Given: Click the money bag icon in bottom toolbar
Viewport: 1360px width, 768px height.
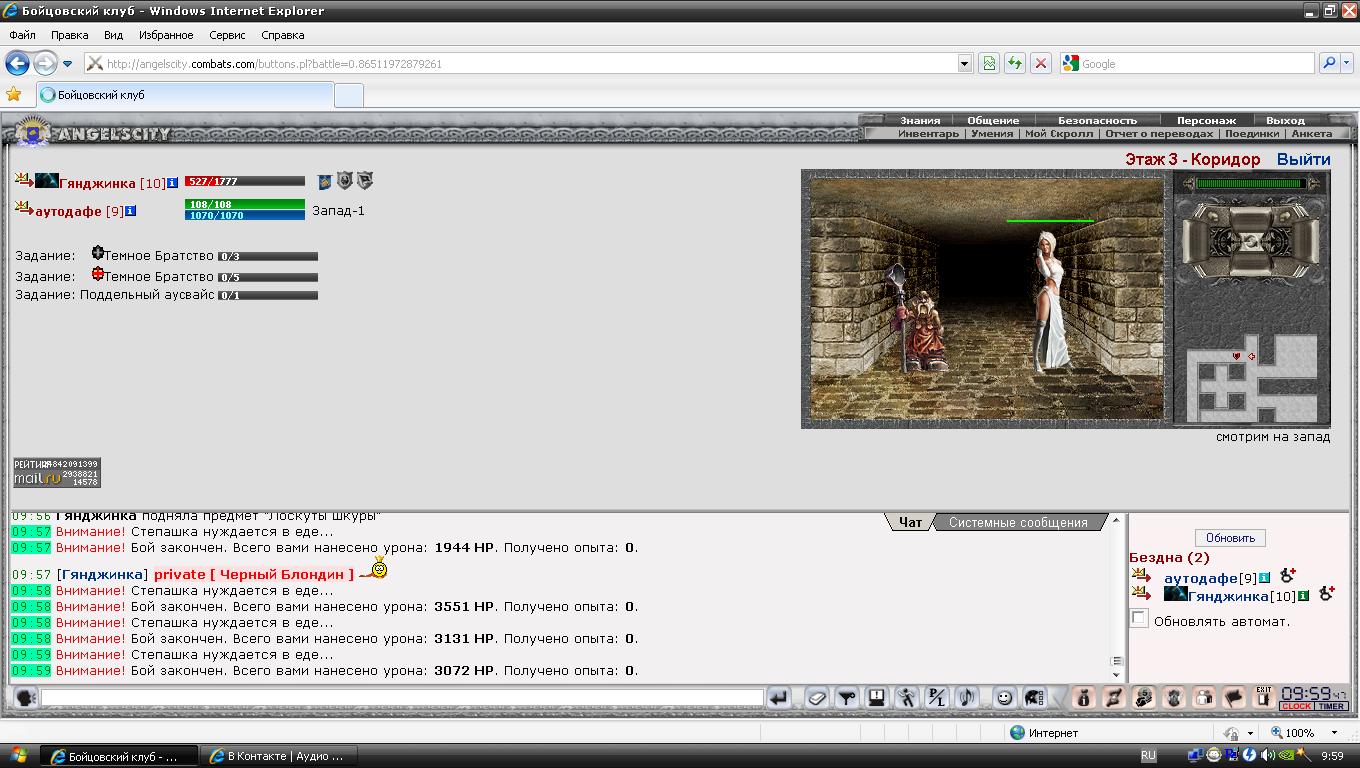Looking at the screenshot, I should [1084, 698].
